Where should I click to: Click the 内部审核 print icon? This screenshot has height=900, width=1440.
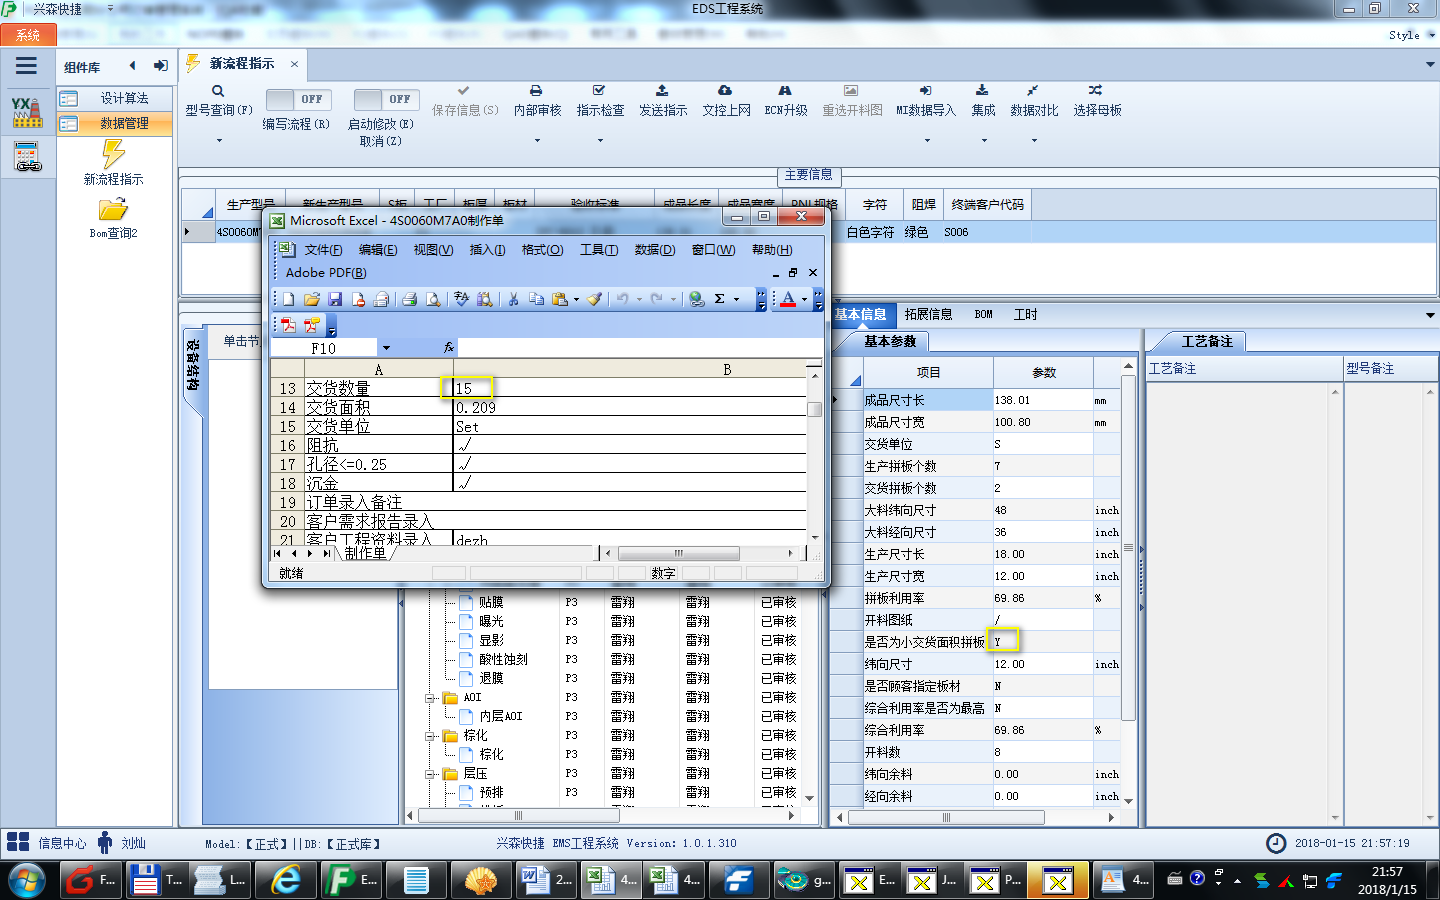(x=536, y=90)
